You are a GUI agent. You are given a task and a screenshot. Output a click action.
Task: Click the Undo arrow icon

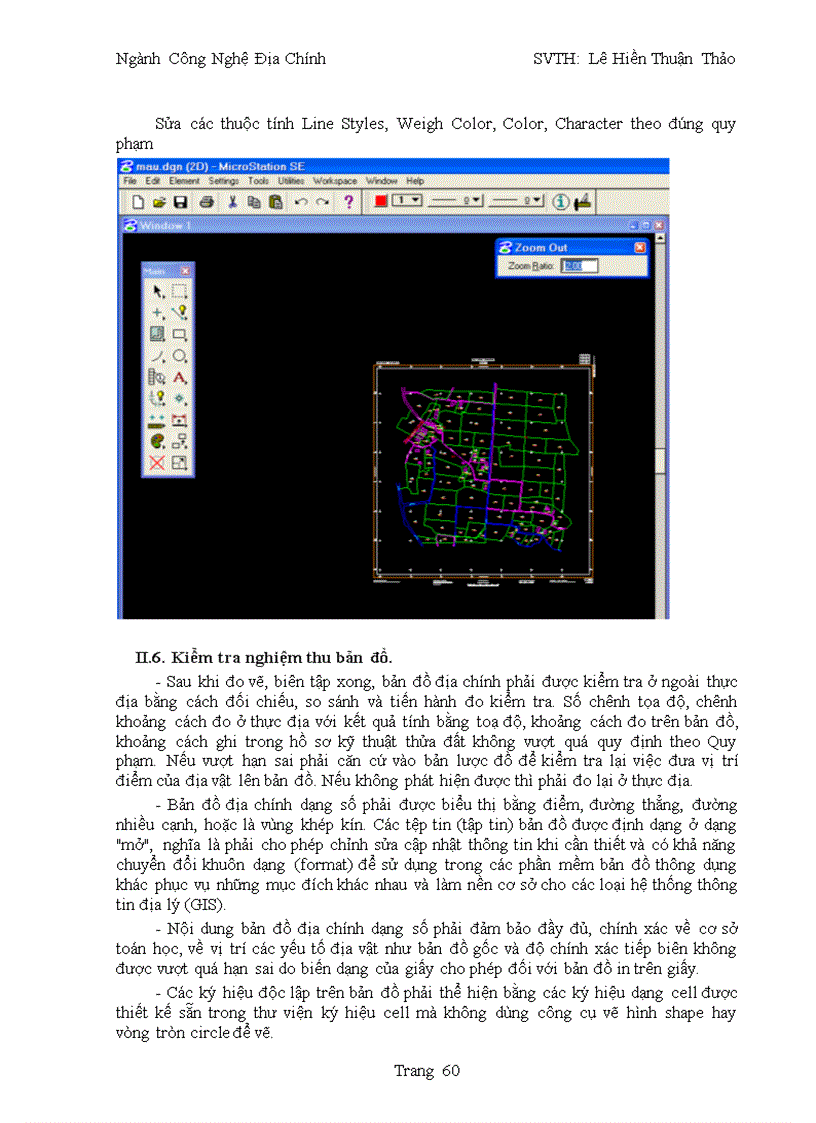[x=299, y=202]
